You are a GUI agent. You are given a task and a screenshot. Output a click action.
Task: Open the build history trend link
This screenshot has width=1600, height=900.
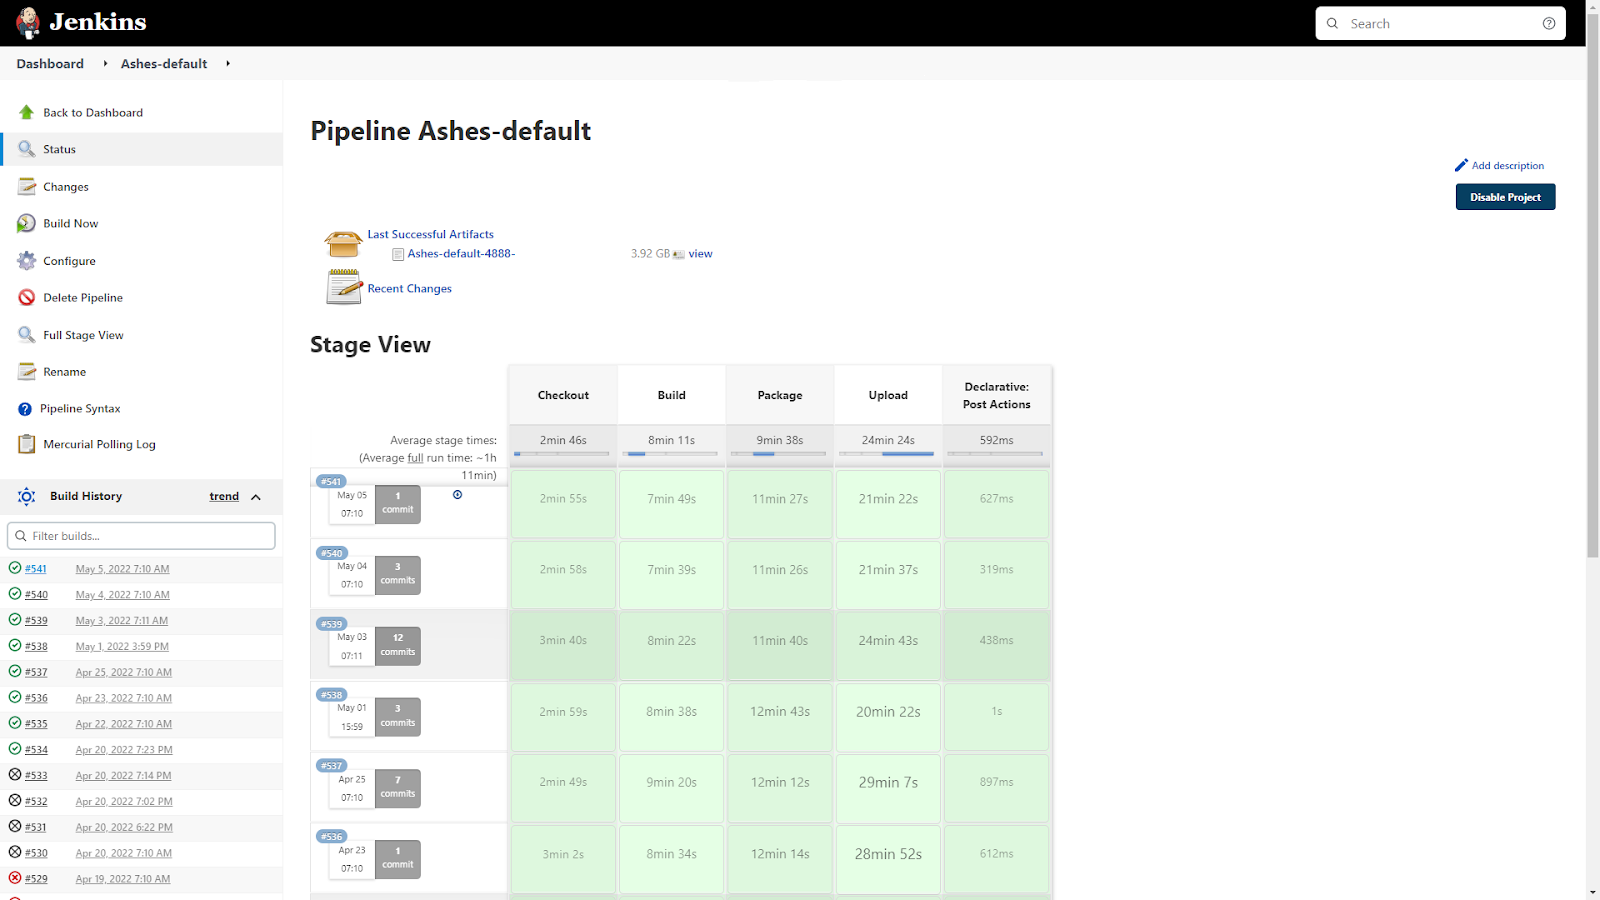tap(224, 497)
